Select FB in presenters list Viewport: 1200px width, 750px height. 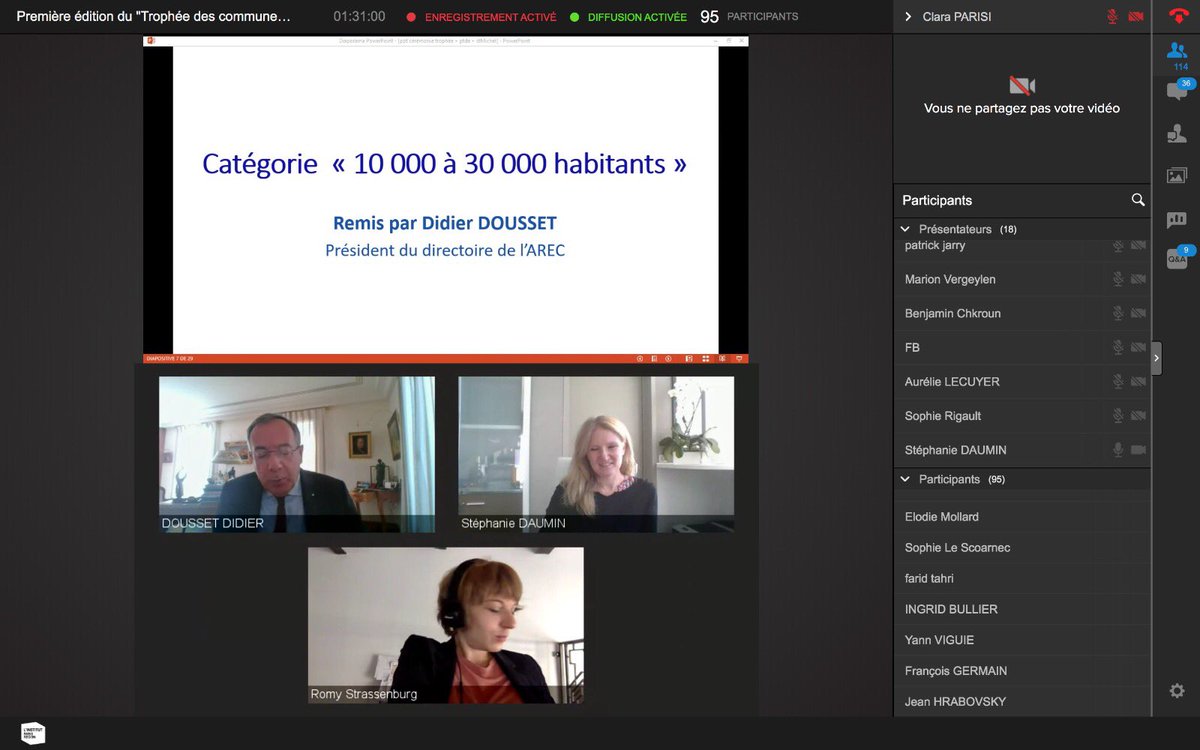pyautogui.click(x=1022, y=347)
